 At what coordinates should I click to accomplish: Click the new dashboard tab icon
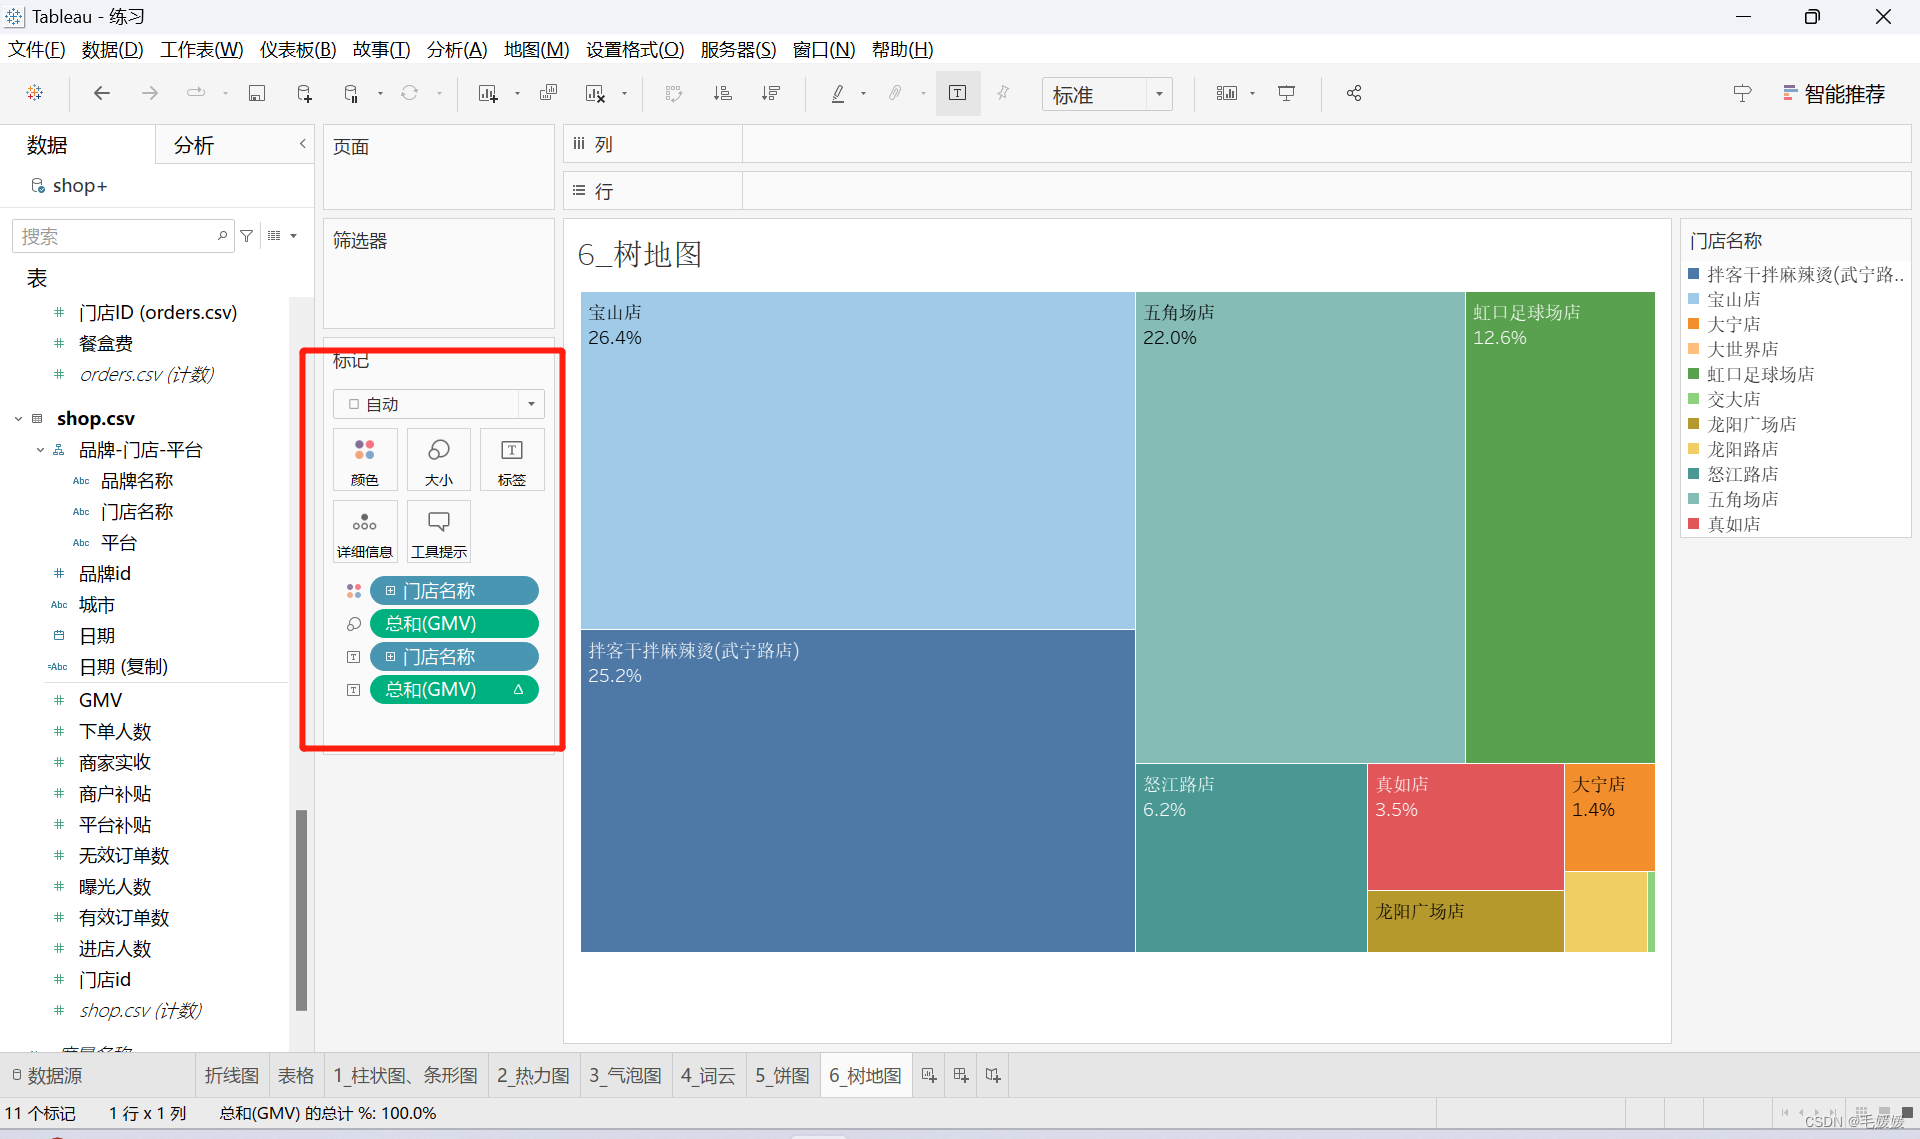(961, 1075)
